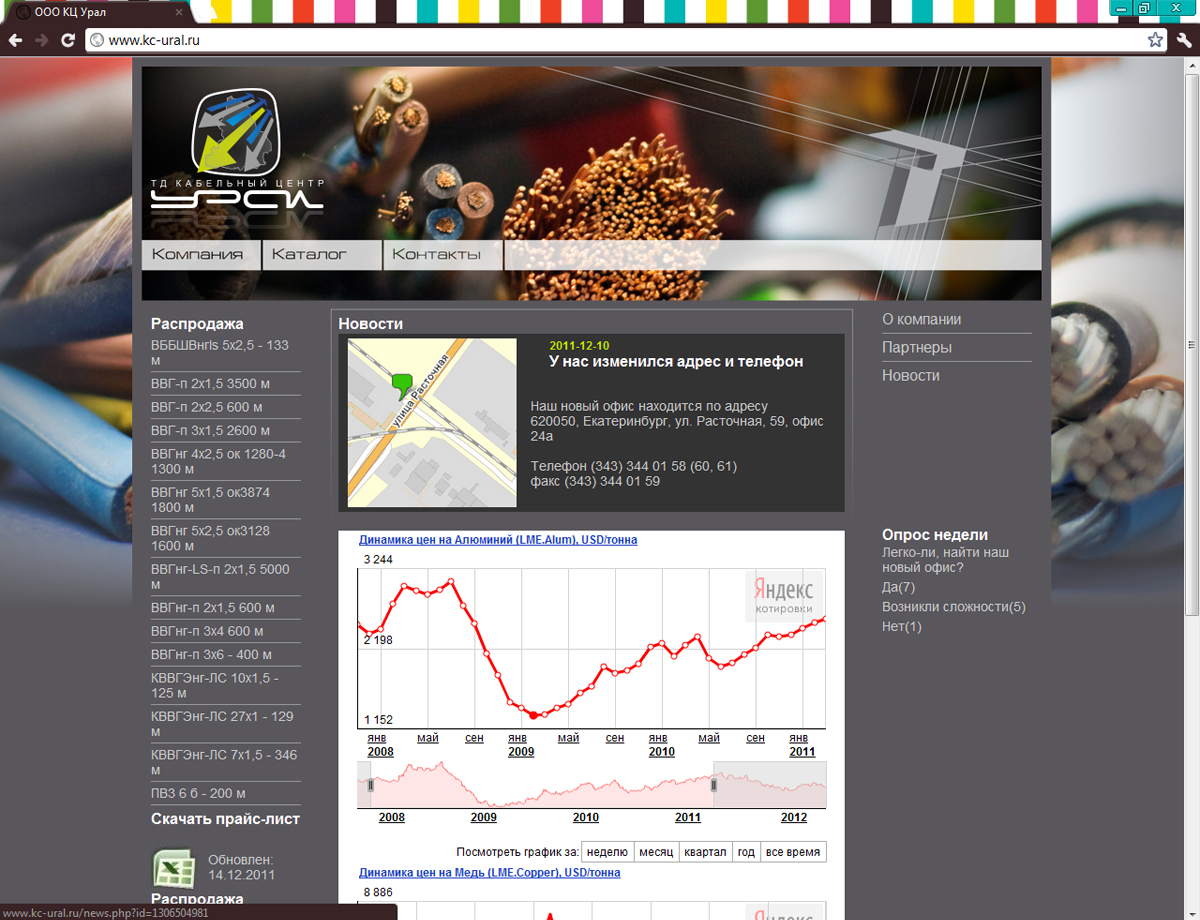Open sale item КВВГЭнг-ЛС 7х1,5 - 346 м
Viewport: 1200px width, 920px height.
(x=225, y=762)
